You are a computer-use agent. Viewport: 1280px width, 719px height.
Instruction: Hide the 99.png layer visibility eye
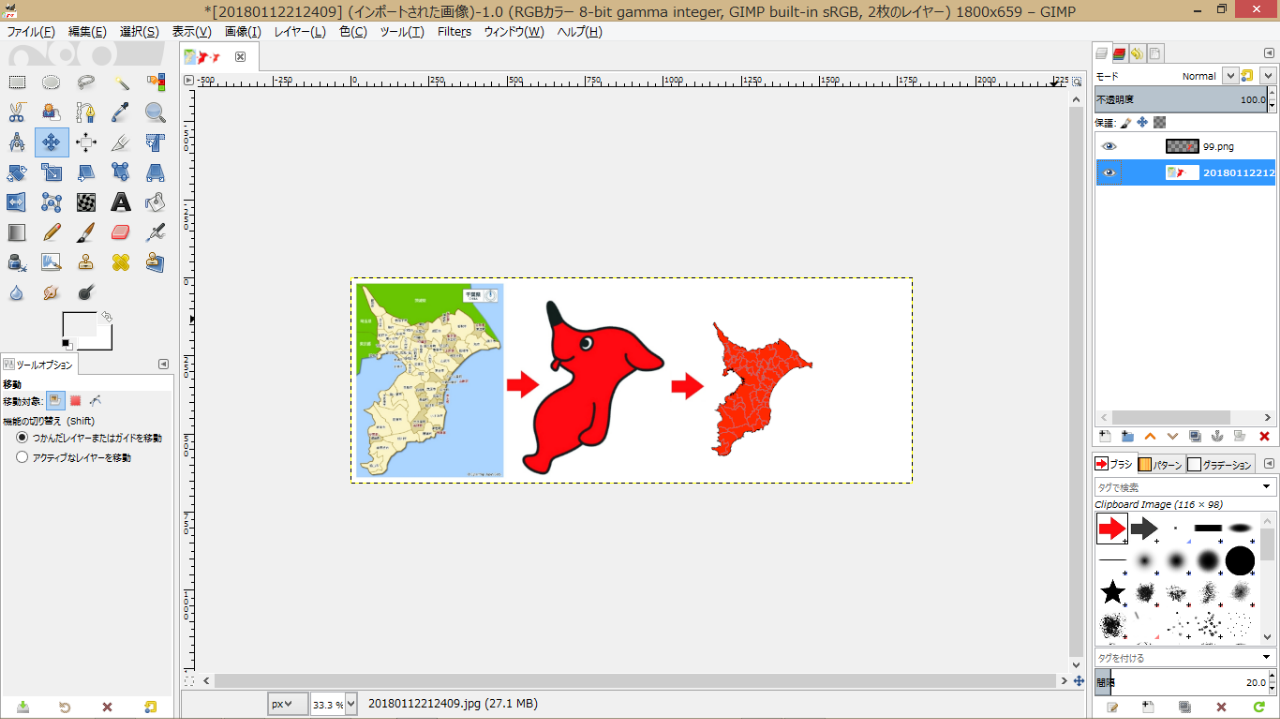tap(1108, 146)
